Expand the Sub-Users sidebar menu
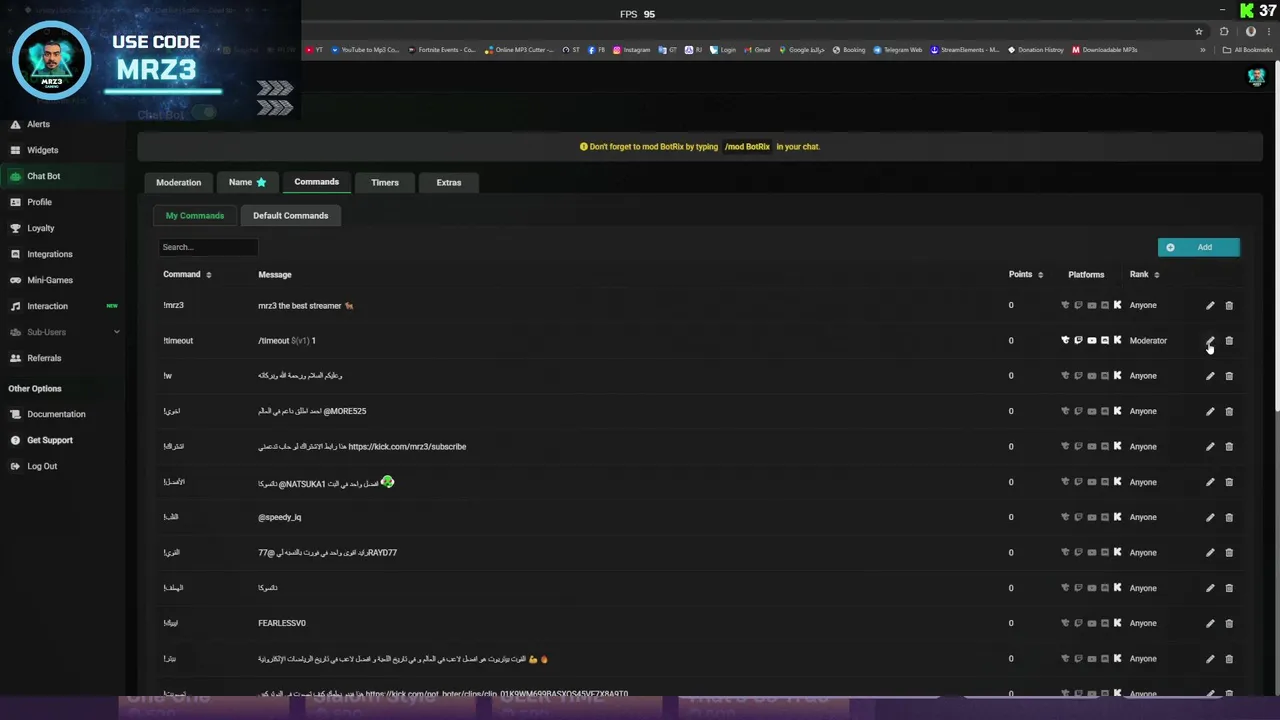1280x720 pixels. (64, 332)
